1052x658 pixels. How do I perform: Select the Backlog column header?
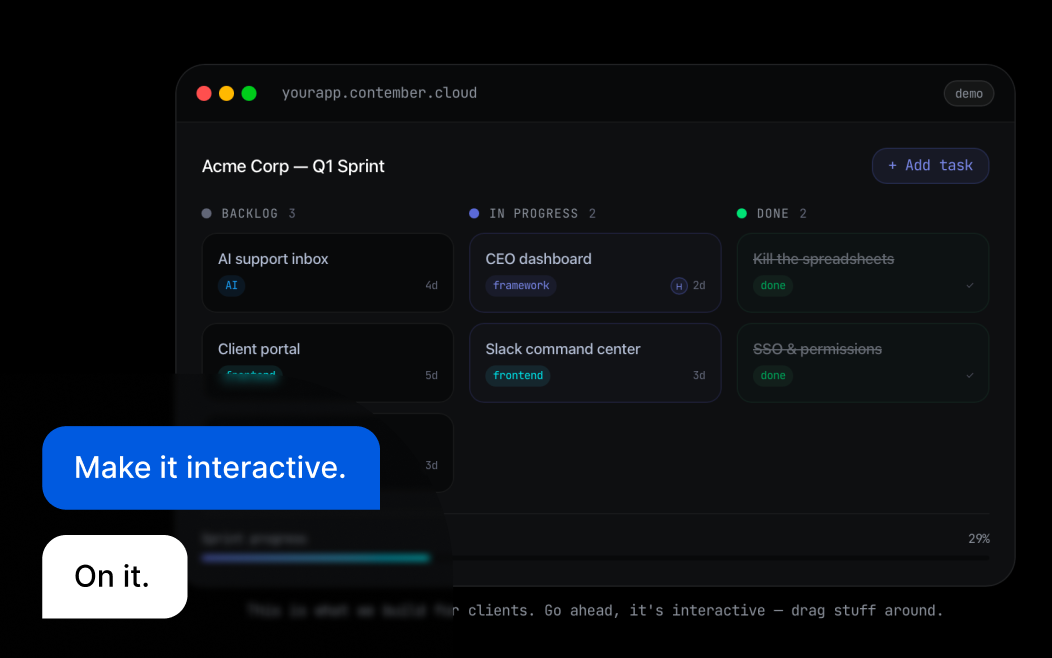[249, 214]
